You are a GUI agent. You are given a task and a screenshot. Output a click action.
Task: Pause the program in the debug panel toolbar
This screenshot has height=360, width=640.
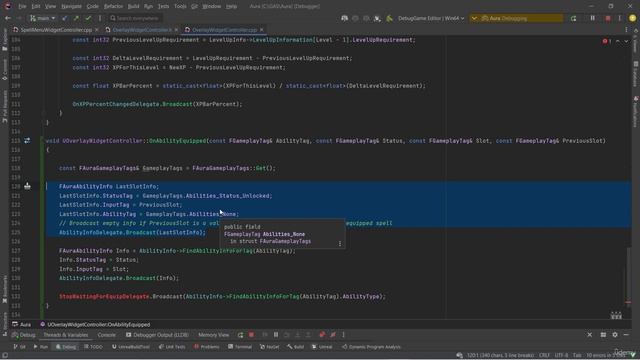point(276,335)
